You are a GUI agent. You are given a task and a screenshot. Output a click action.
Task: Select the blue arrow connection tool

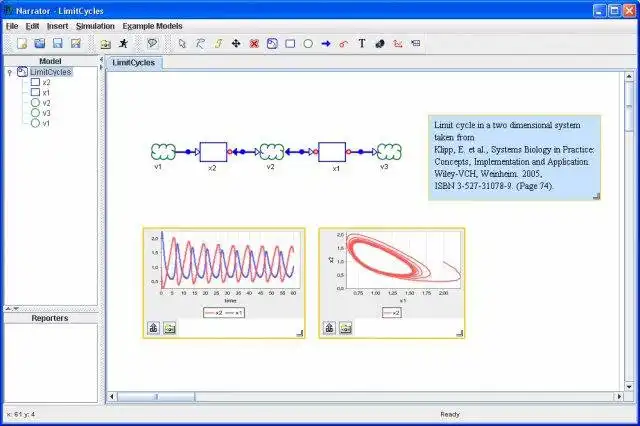pos(326,43)
